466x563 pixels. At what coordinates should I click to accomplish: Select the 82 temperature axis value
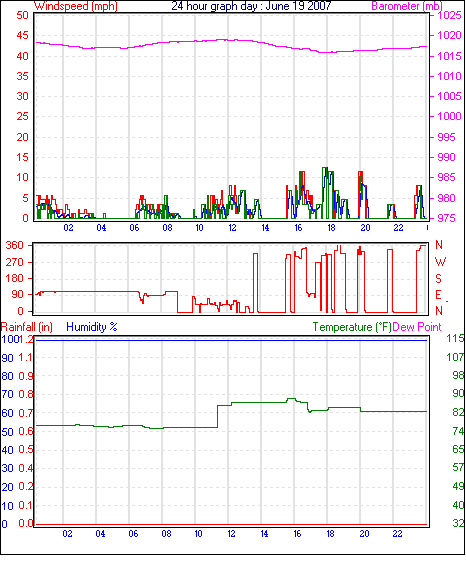click(x=458, y=412)
